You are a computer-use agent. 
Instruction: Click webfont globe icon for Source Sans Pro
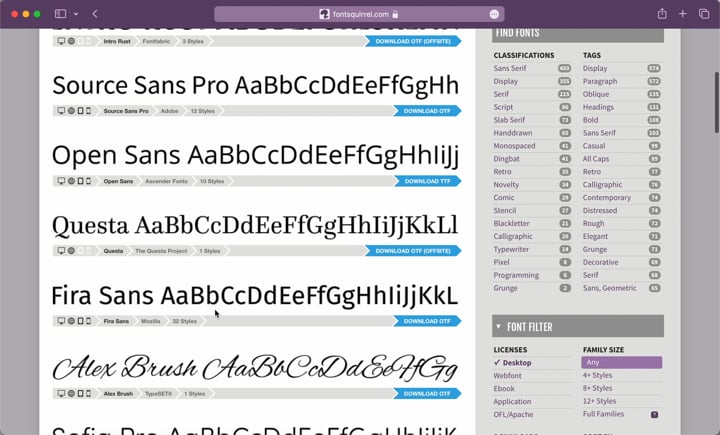pyautogui.click(x=71, y=111)
